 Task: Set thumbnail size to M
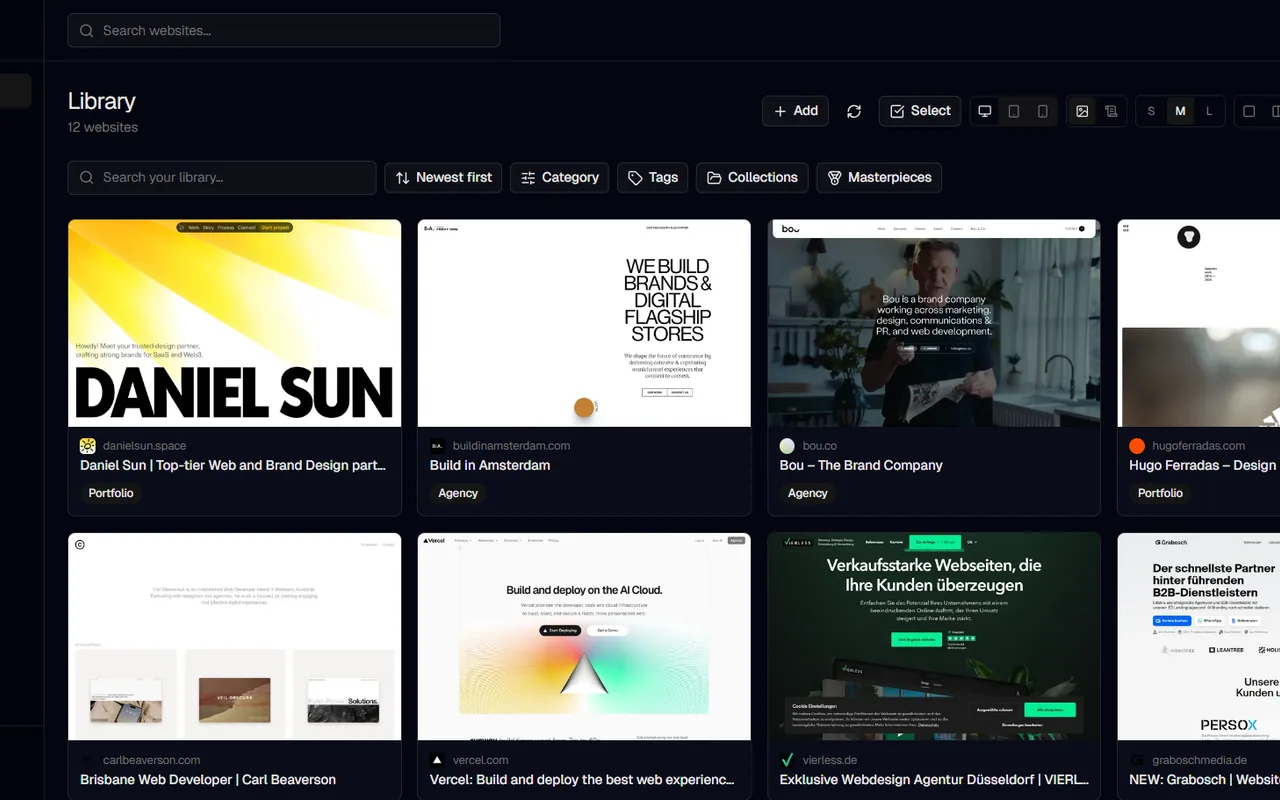click(1180, 111)
